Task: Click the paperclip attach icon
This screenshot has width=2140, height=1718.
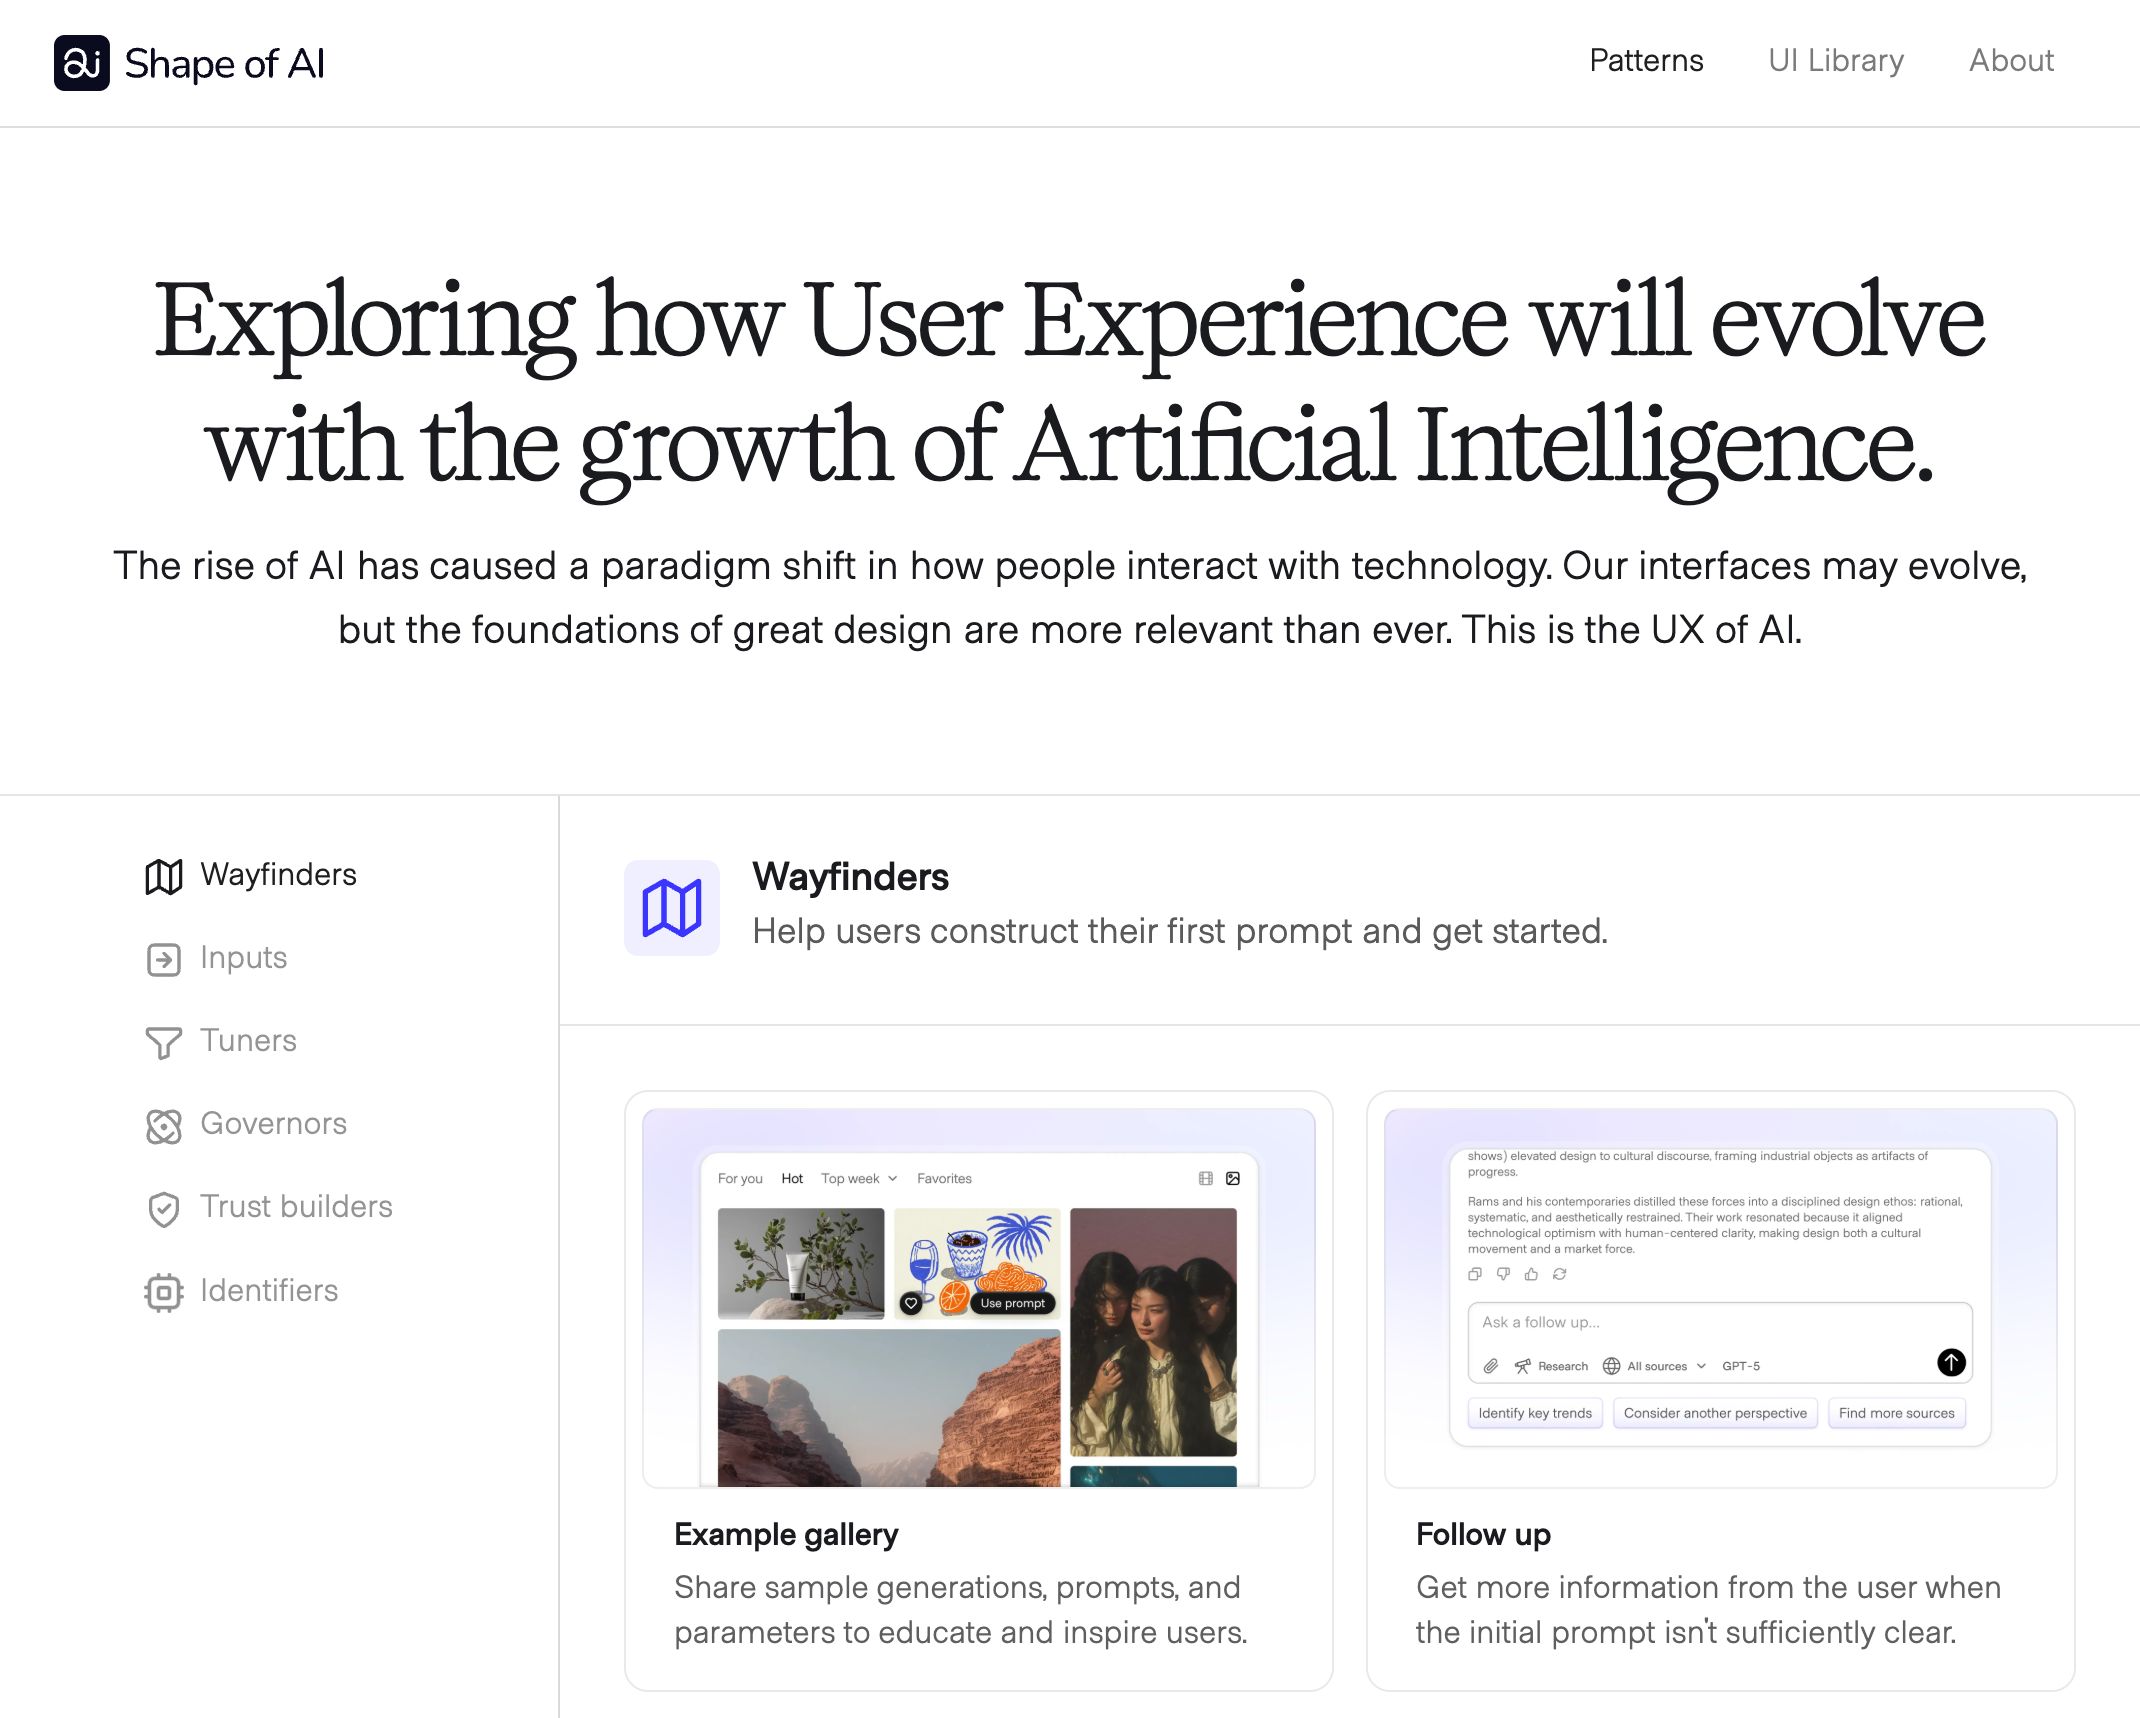Action: pyautogui.click(x=1490, y=1366)
